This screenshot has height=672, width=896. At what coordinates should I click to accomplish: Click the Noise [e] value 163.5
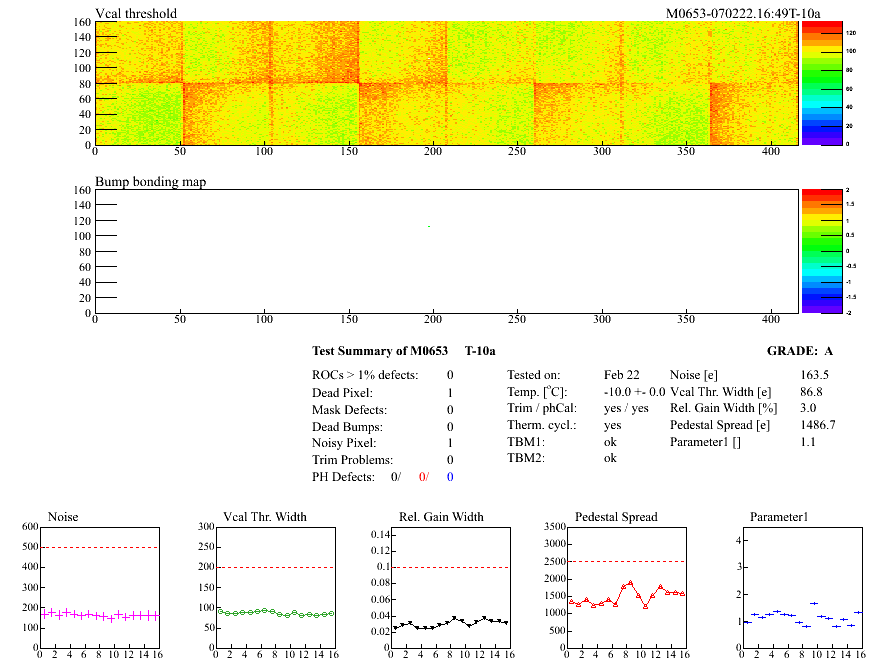pyautogui.click(x=815, y=375)
